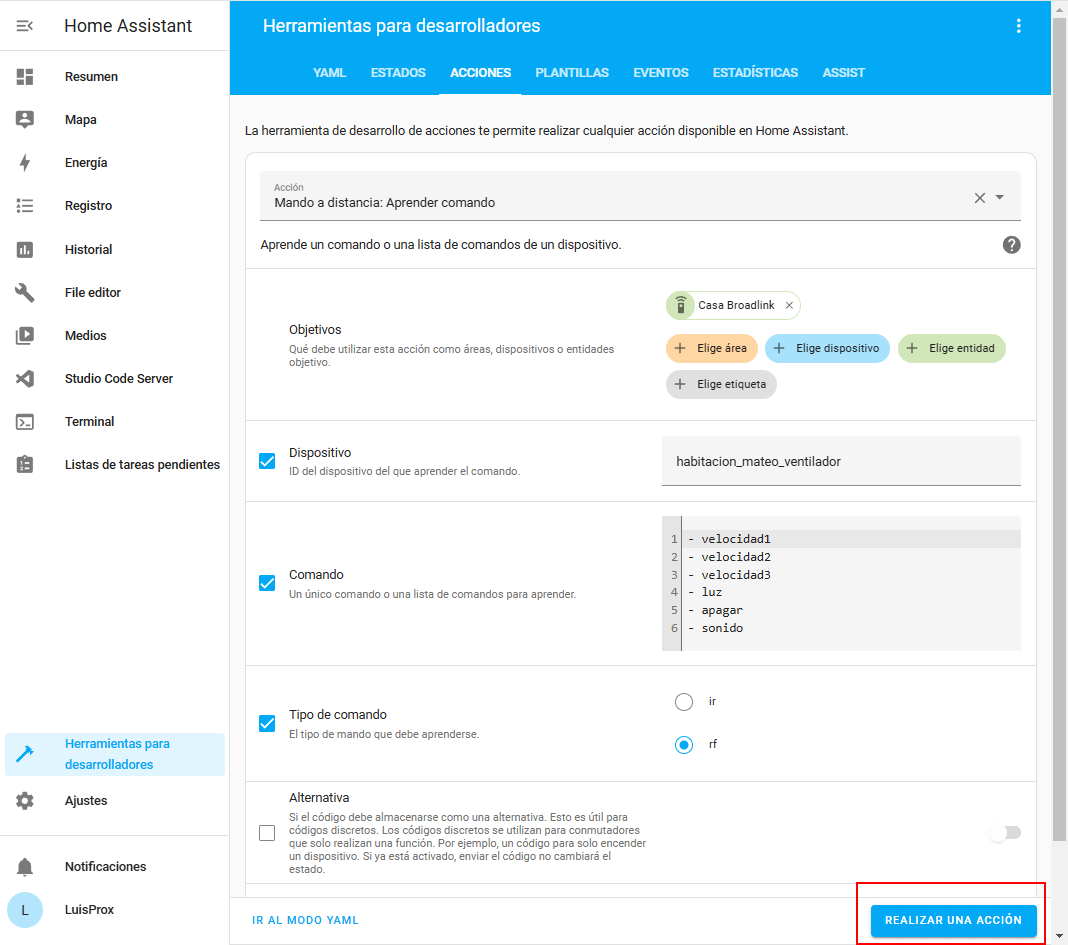Screen dimensions: 1068x945
Task: Switch to the ESTADÍSTICAS tab
Action: click(755, 73)
